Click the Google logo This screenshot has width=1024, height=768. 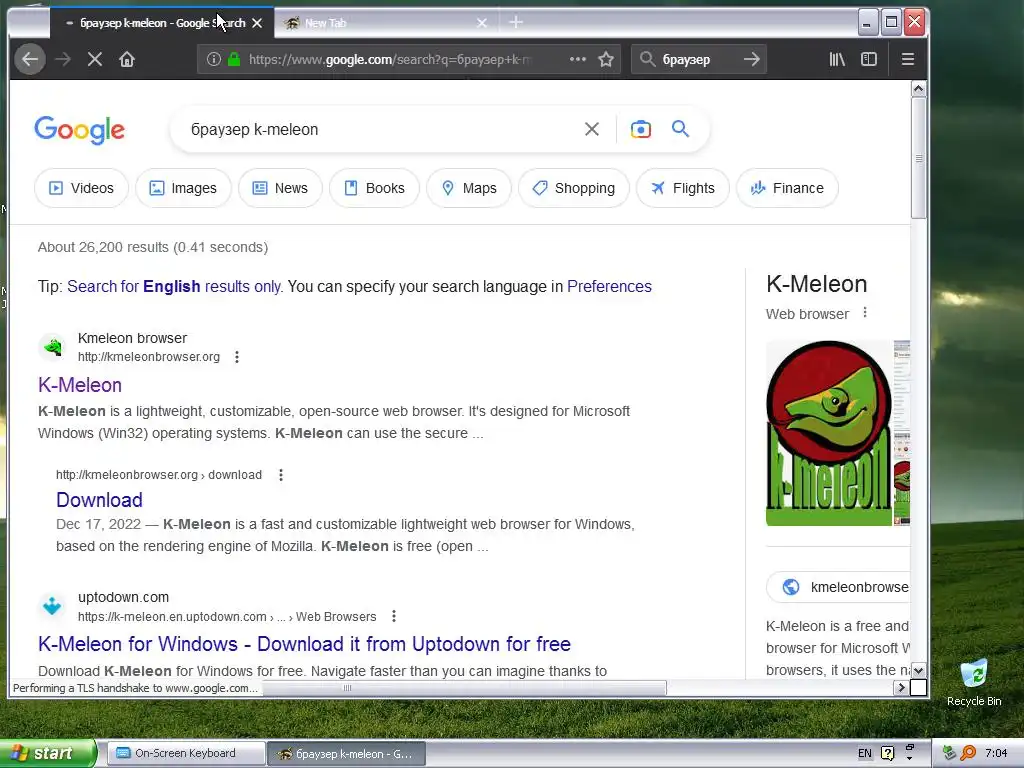tap(80, 130)
